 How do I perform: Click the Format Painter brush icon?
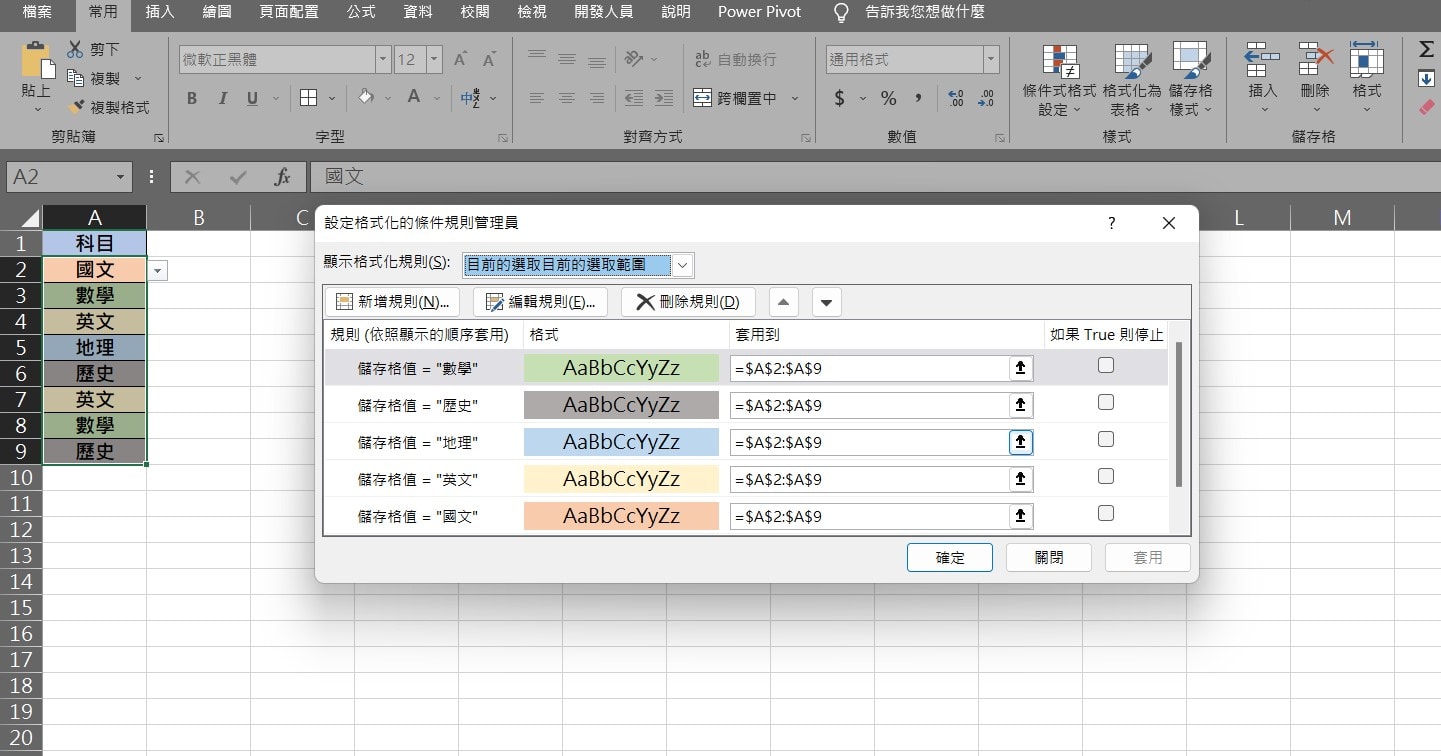pos(76,107)
